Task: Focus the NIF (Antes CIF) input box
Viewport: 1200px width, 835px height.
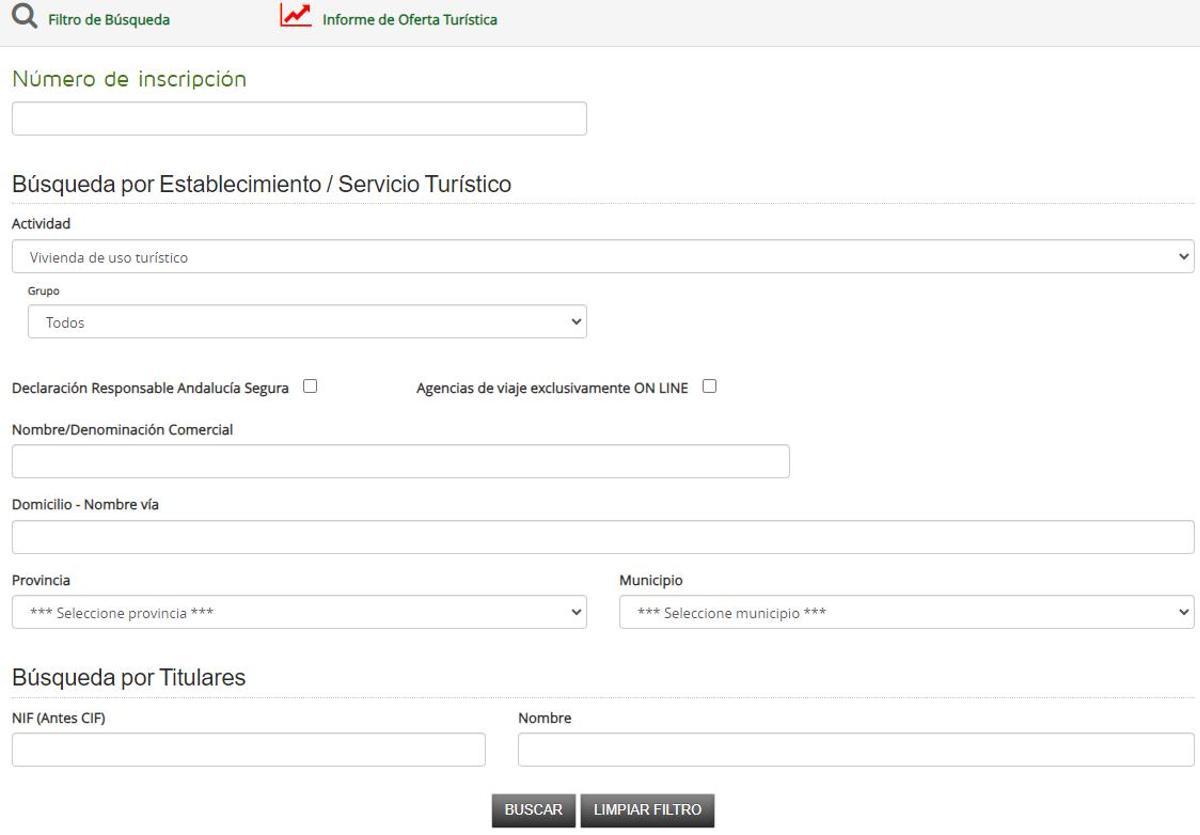Action: click(x=247, y=748)
